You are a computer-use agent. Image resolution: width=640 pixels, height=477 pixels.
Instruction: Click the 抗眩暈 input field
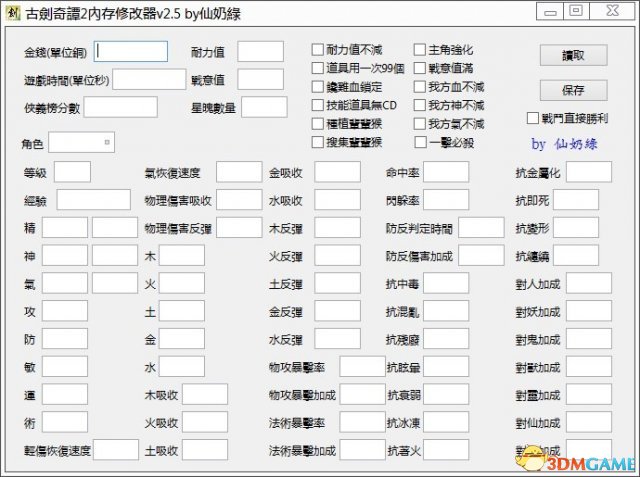(446, 366)
